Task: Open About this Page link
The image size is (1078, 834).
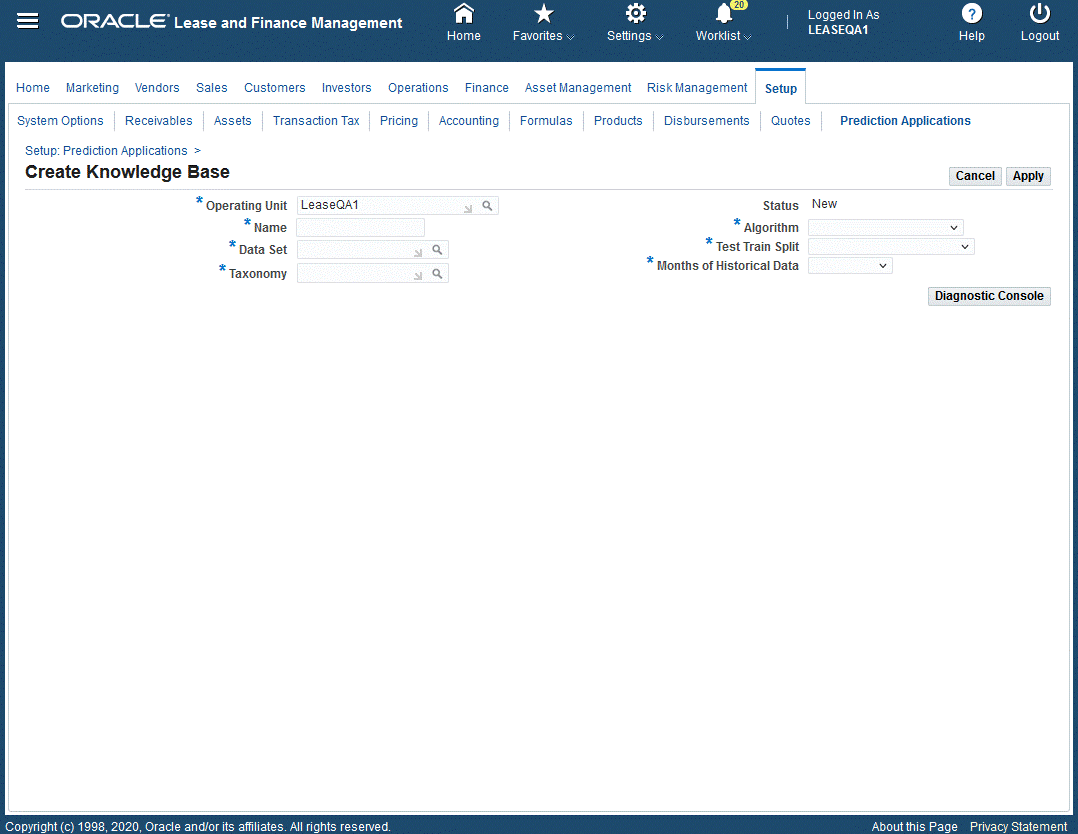Action: pyautogui.click(x=914, y=826)
